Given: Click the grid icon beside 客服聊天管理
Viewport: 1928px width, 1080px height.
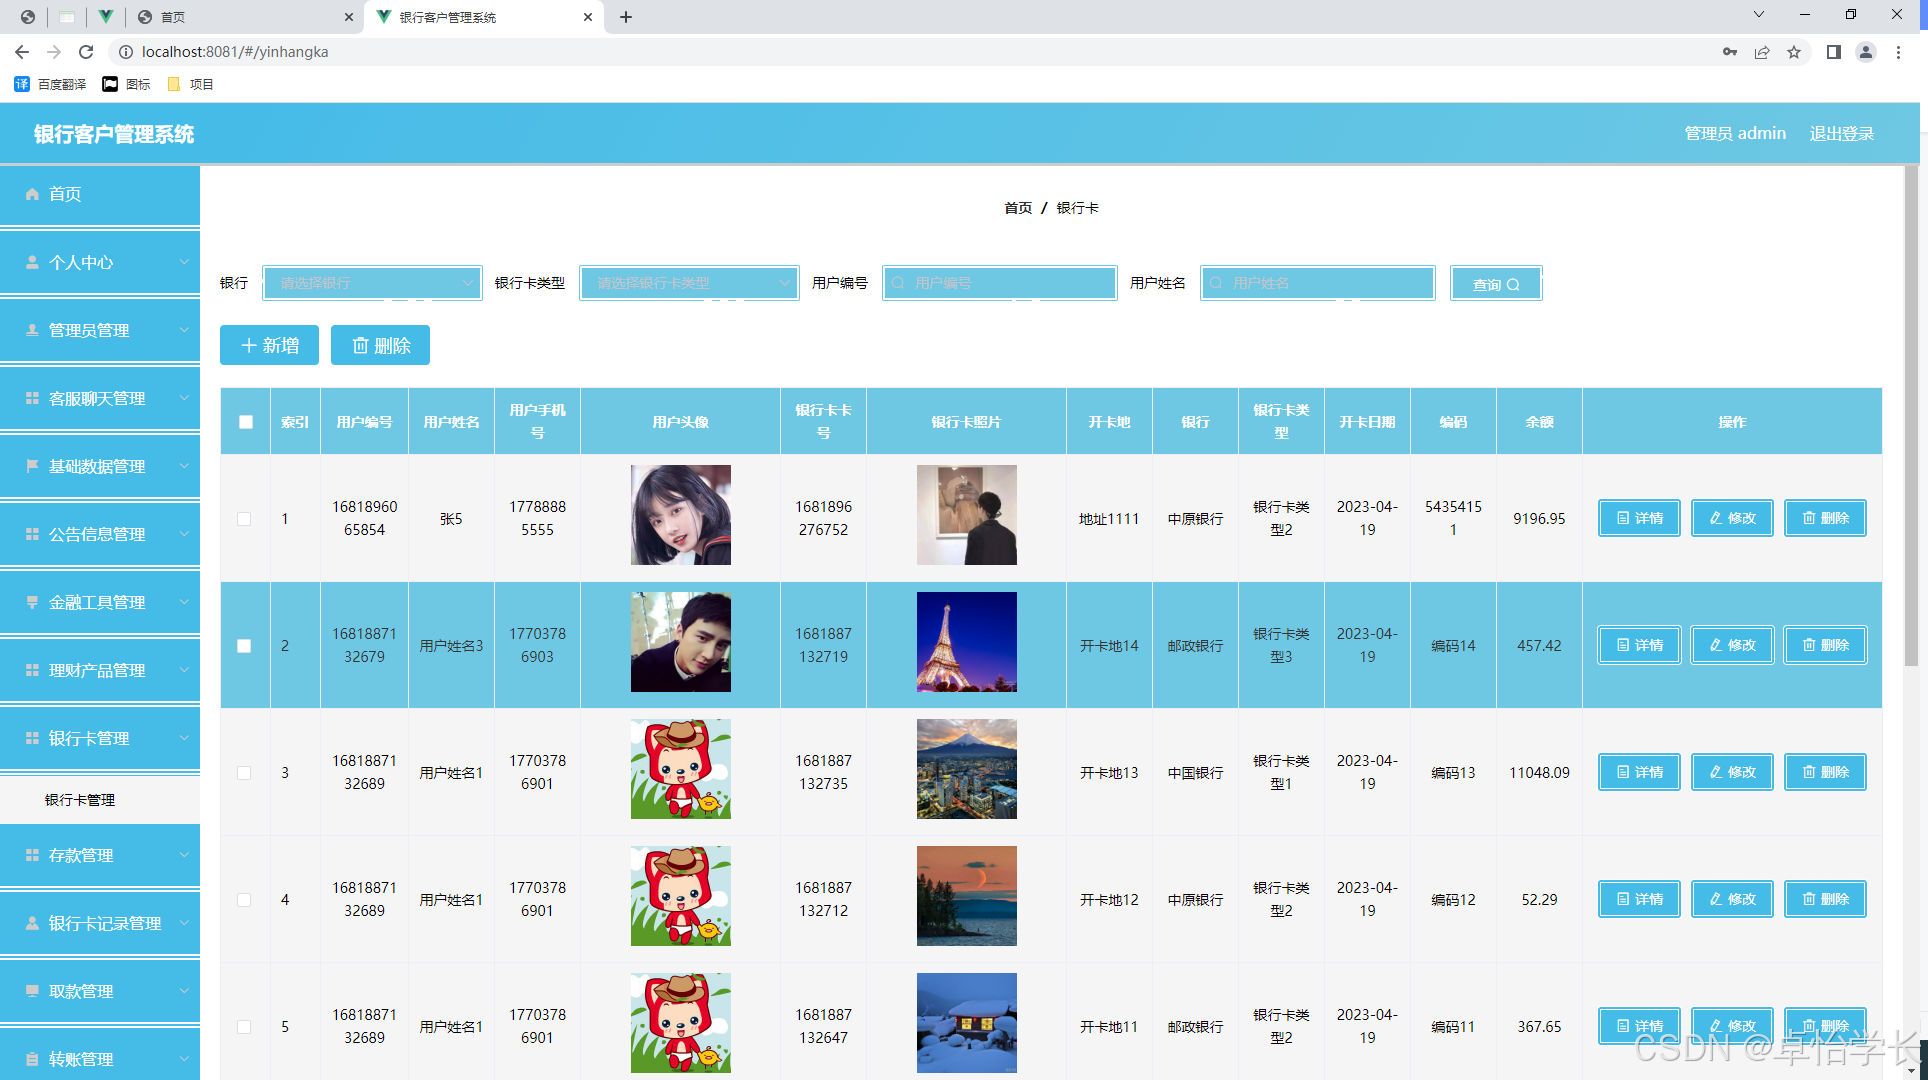Looking at the screenshot, I should coord(32,398).
